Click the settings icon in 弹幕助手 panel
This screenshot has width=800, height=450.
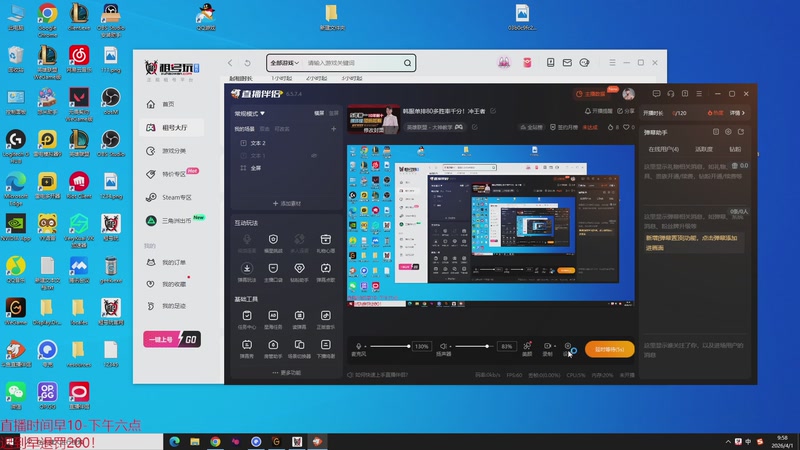[728, 132]
